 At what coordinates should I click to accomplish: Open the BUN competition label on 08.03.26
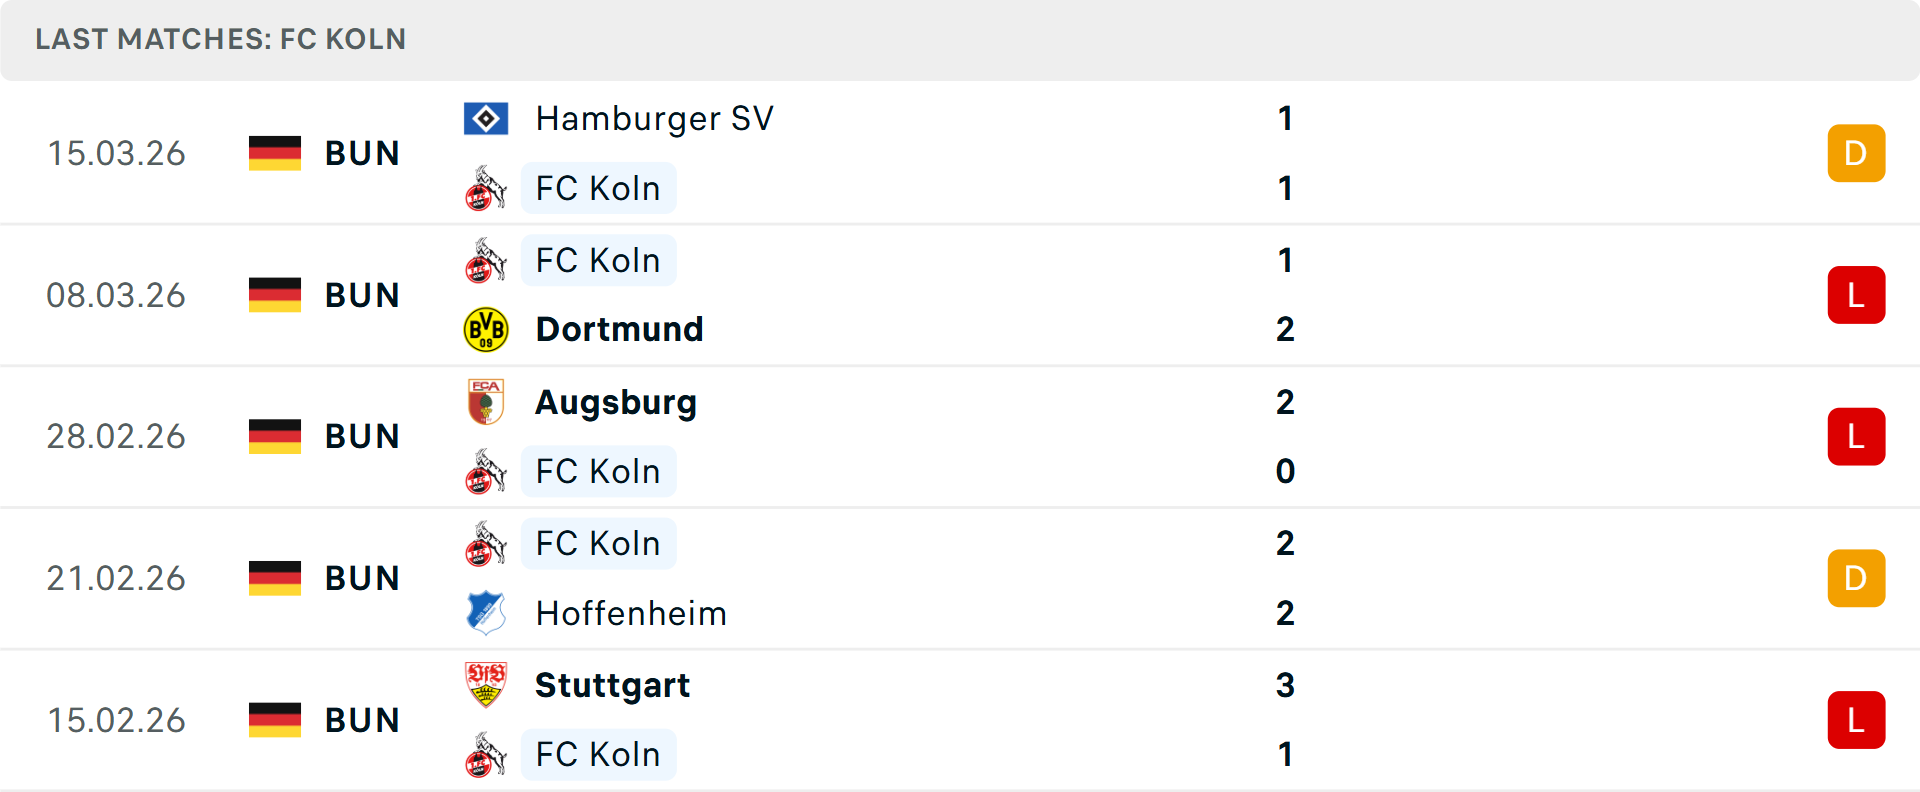coord(361,294)
